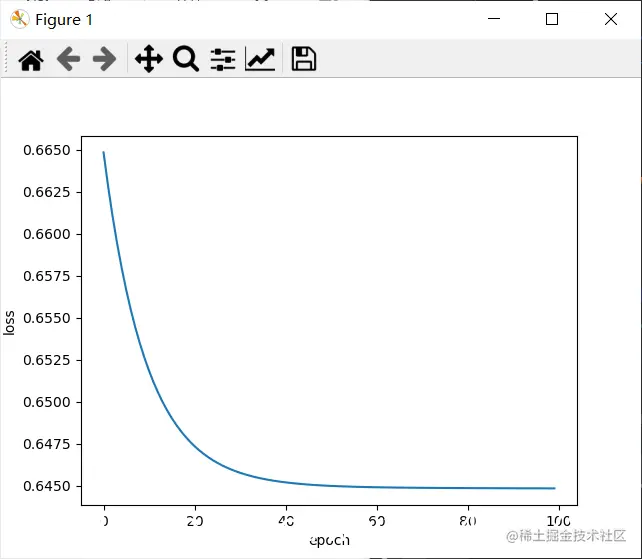Viewport: 642px width, 559px height.
Task: Click the y-tick label 0.6600
Action: click(47, 234)
